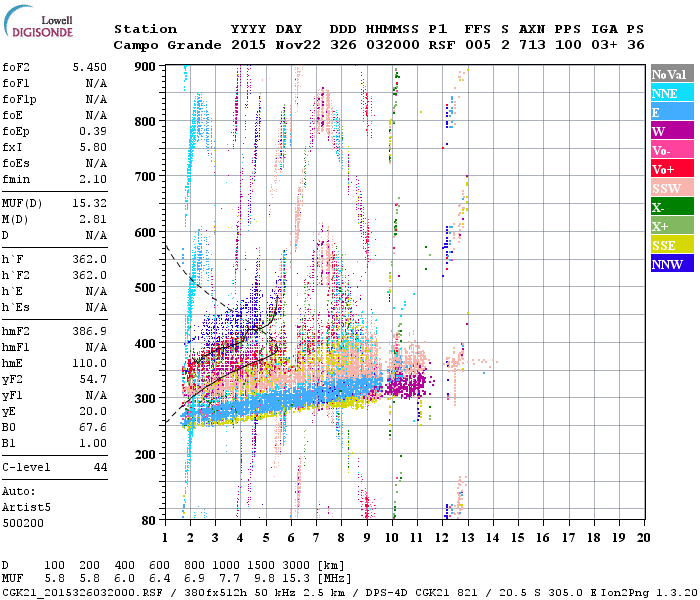Viewport: 700px width, 600px height.
Task: Click the Artist5 auto-scaling label
Action: click(26, 508)
